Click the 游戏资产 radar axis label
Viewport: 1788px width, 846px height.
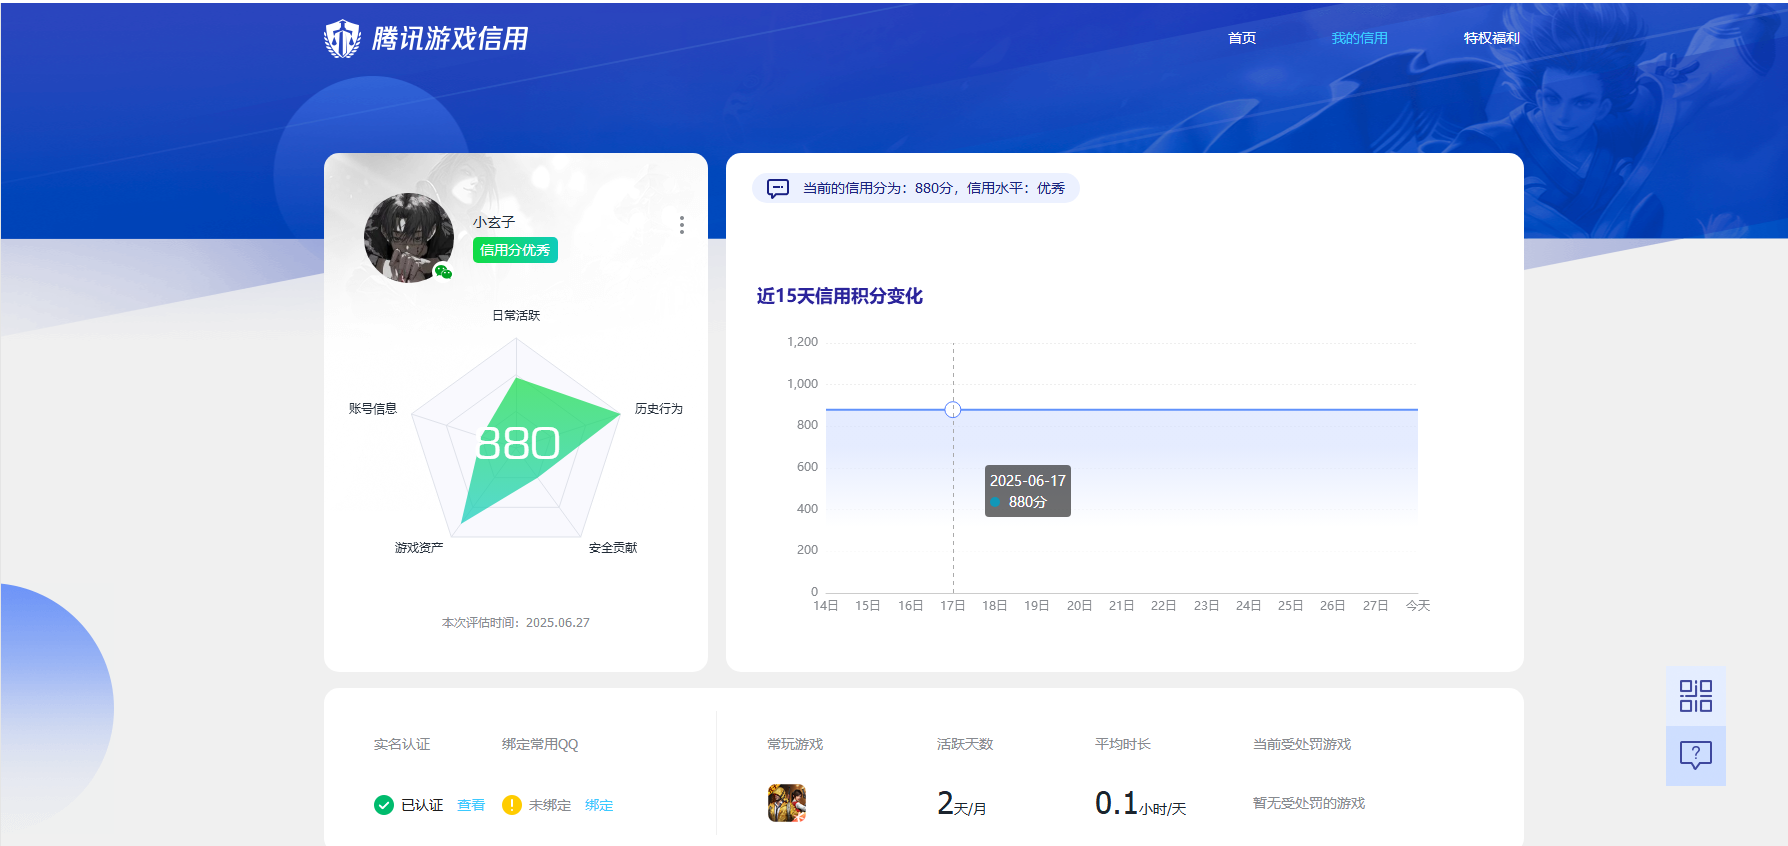pyautogui.click(x=419, y=547)
